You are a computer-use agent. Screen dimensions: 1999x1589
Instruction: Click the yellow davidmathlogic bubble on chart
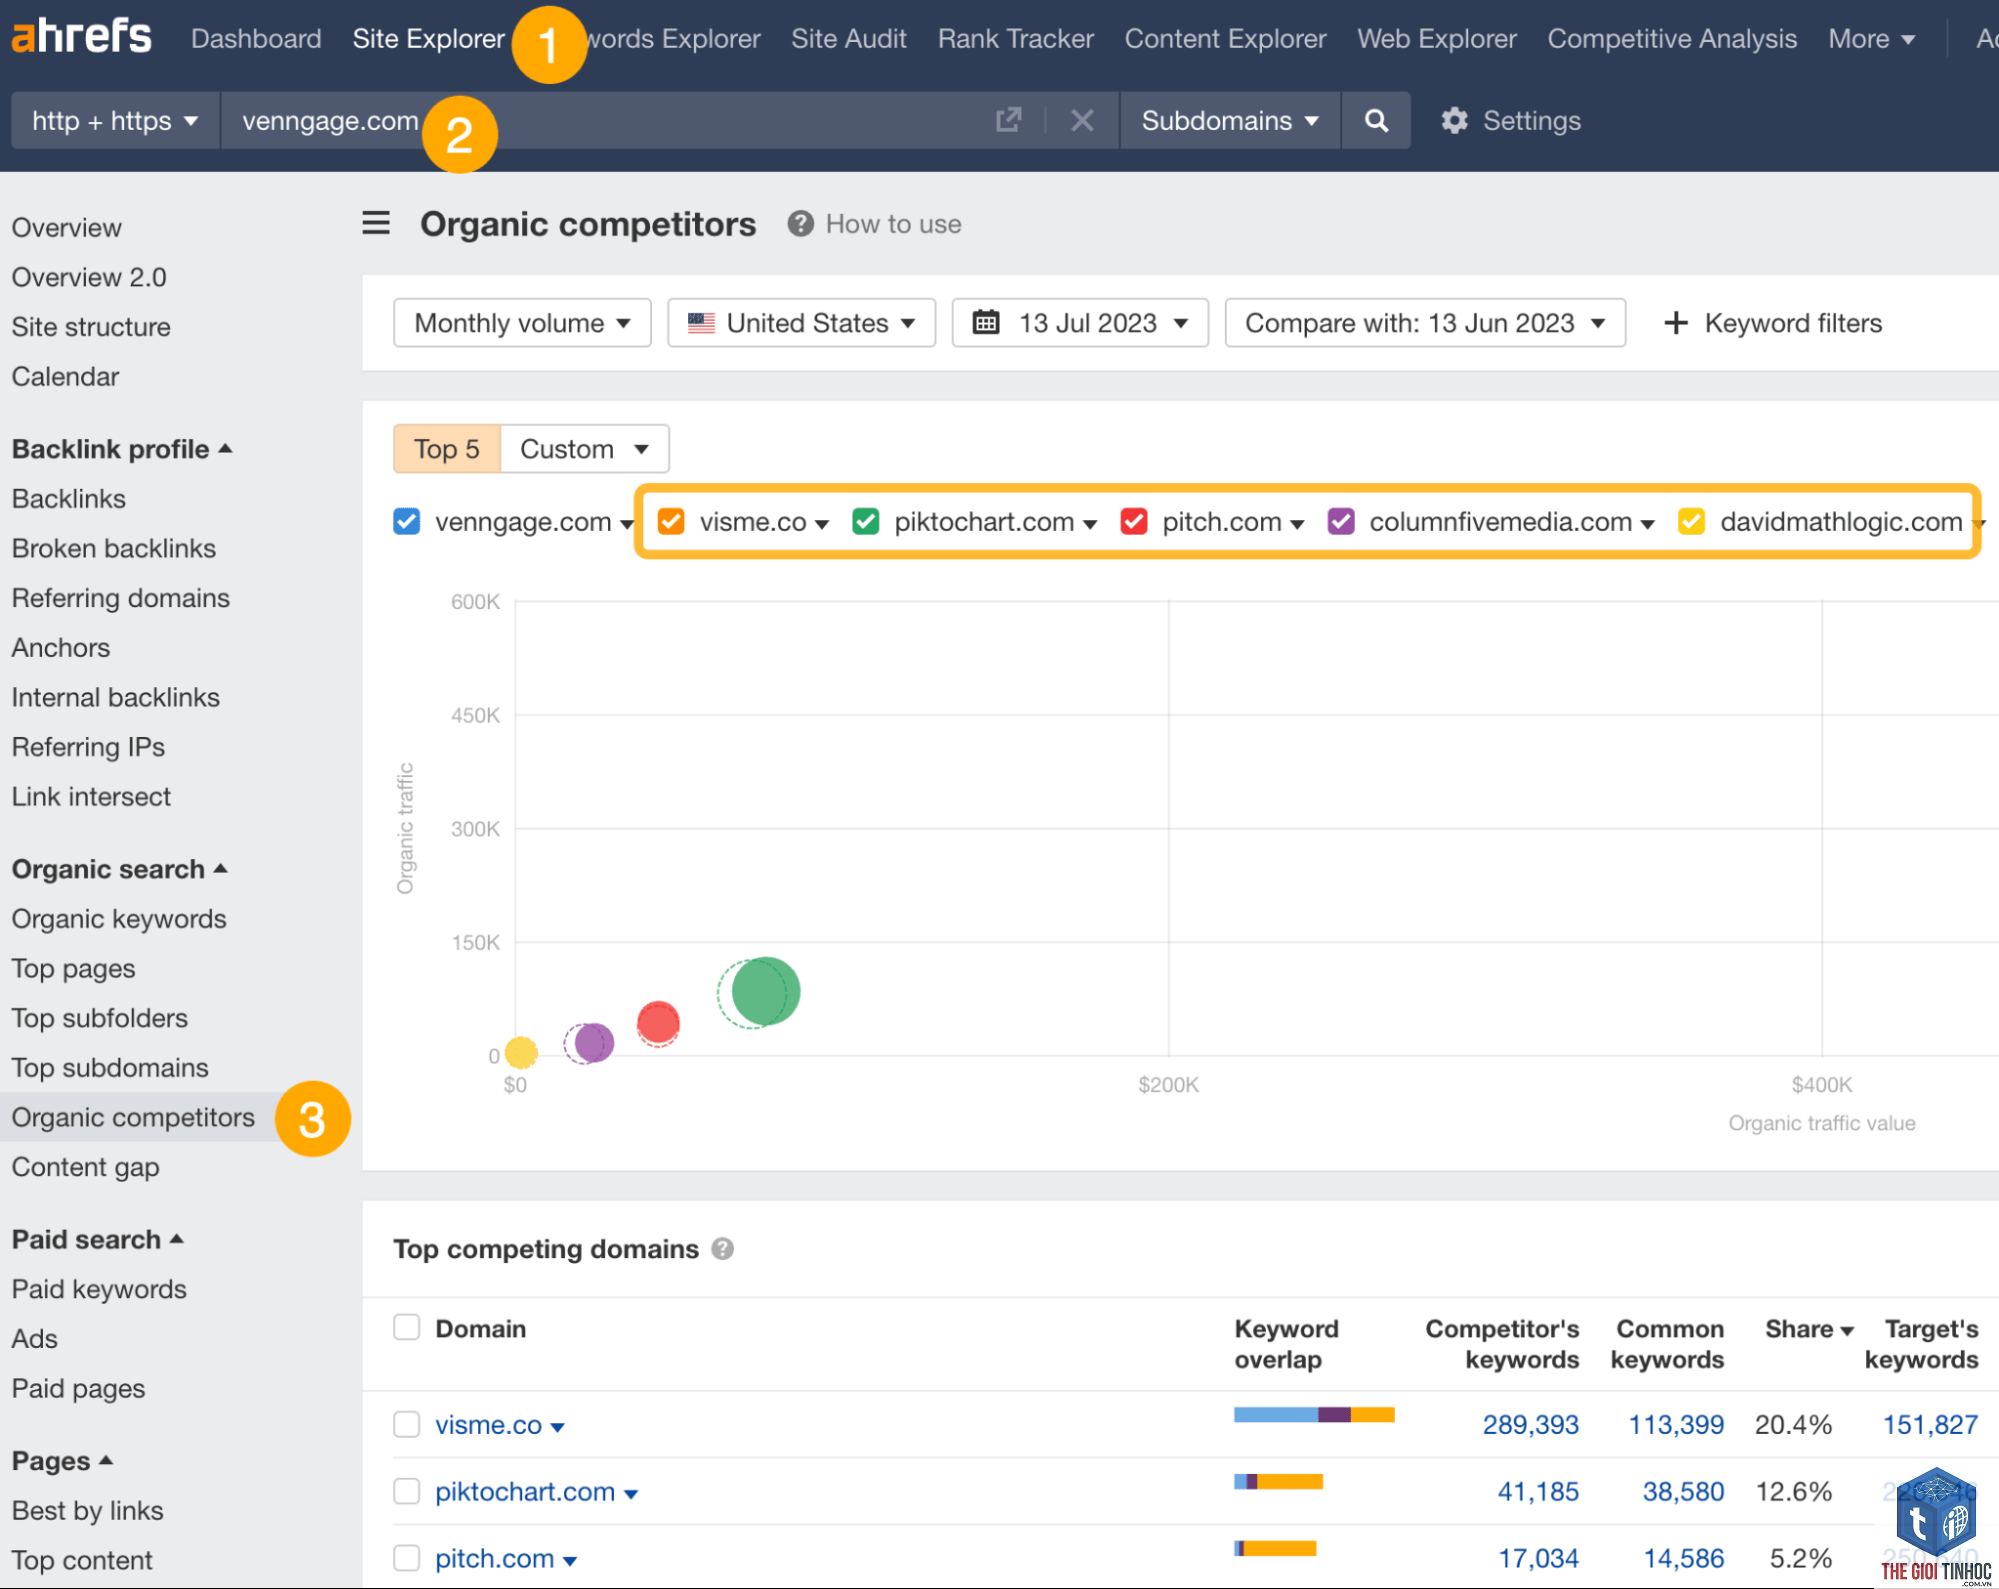pos(521,1052)
